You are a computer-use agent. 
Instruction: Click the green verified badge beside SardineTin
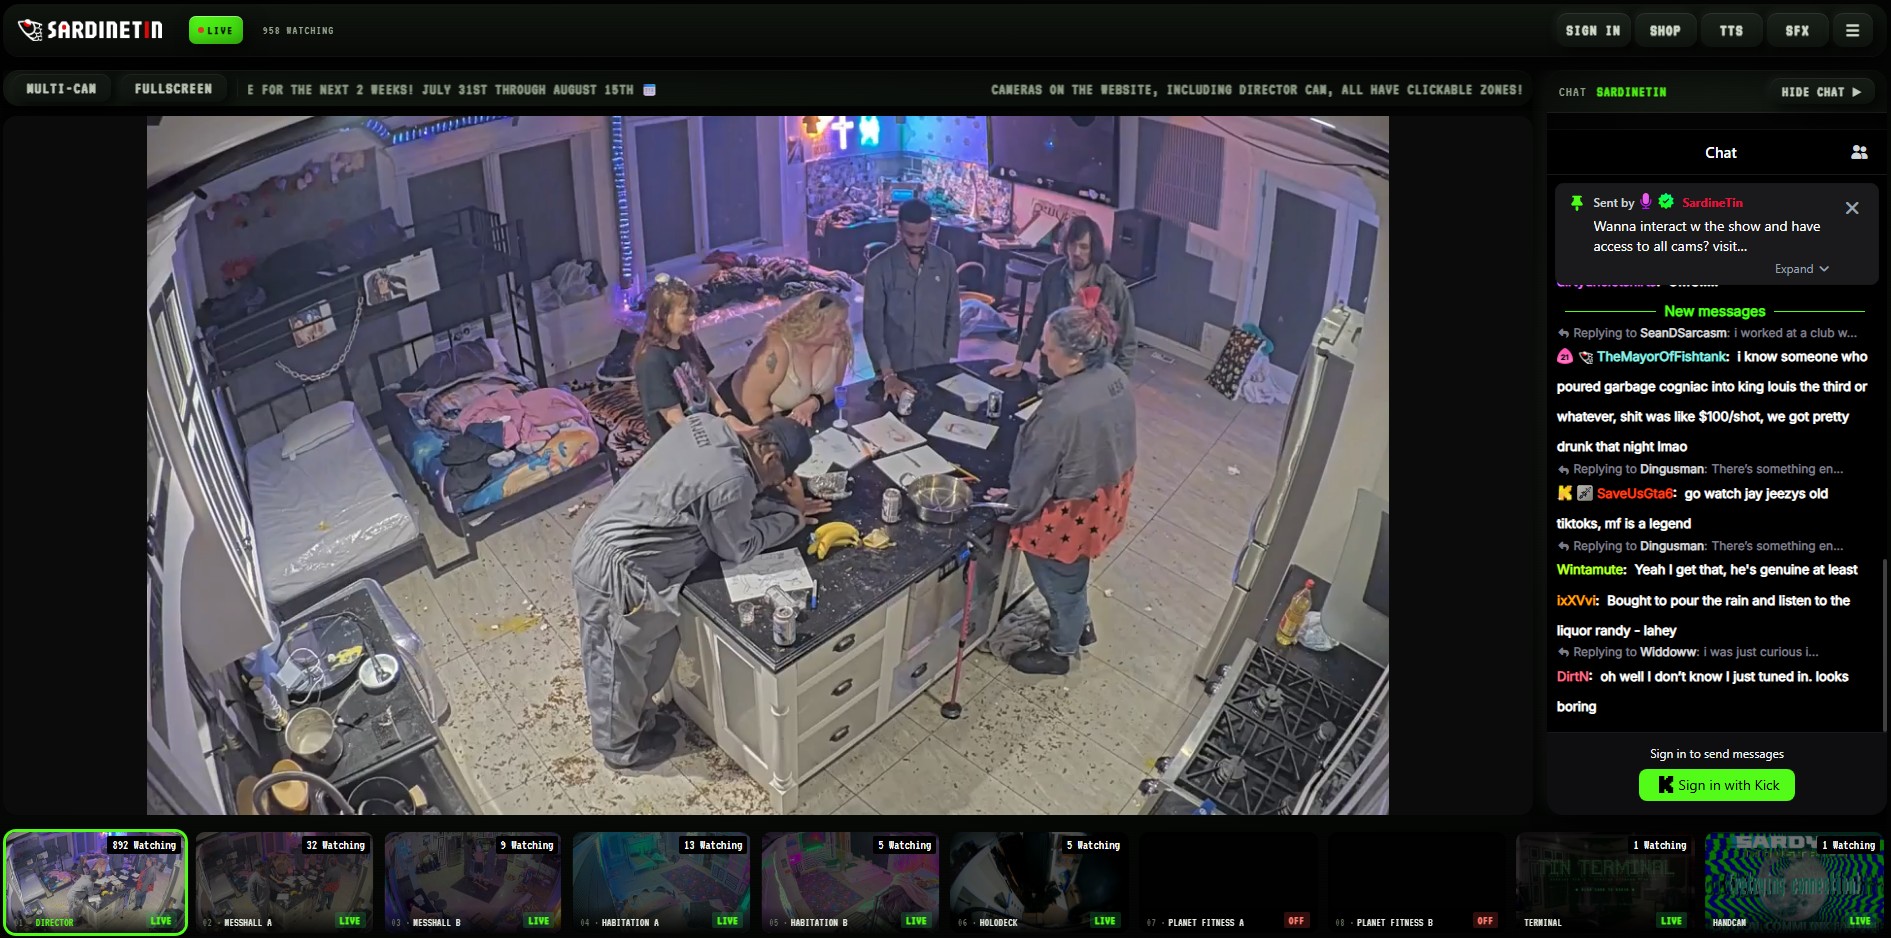tap(1666, 201)
